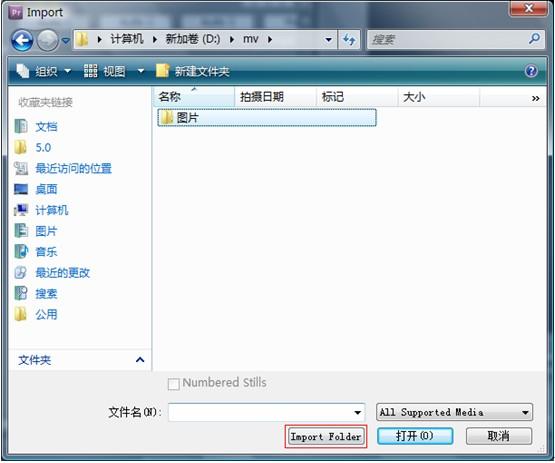Click the Import Folder button
The height and width of the screenshot is (463, 555).
[x=326, y=437]
